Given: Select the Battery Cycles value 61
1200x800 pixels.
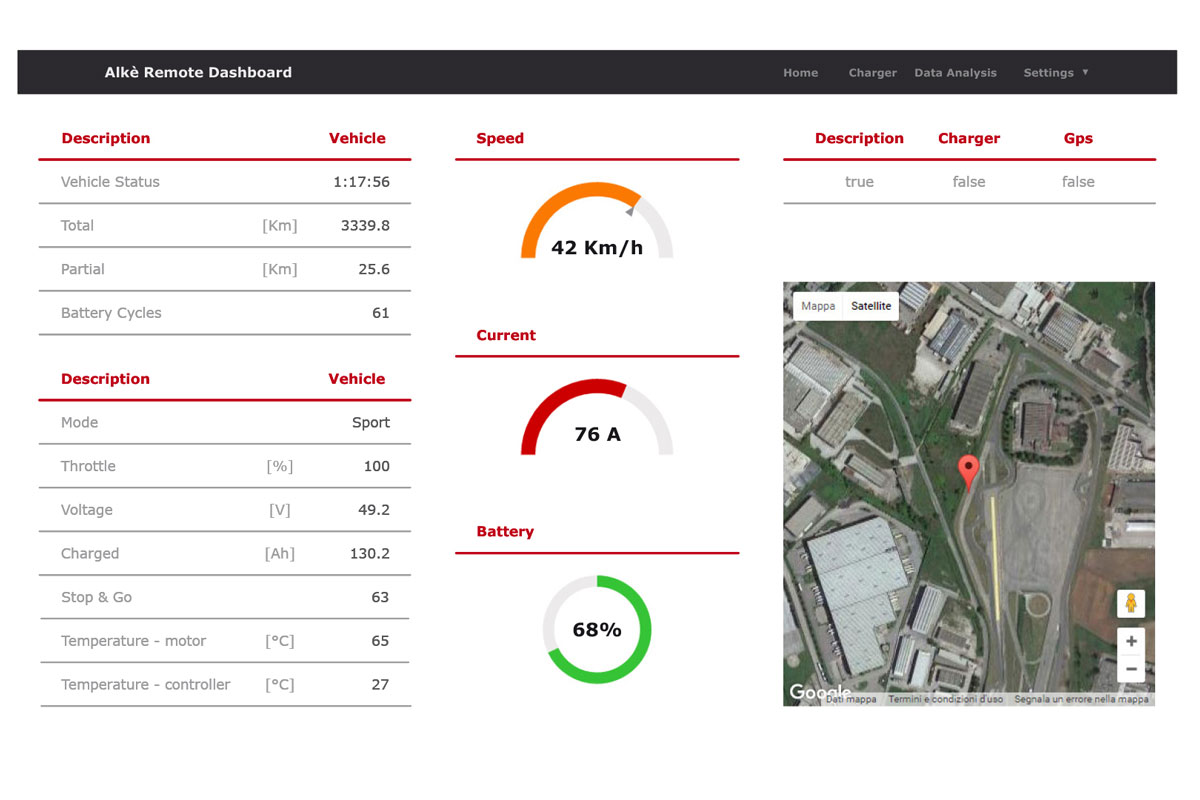Looking at the screenshot, I should (380, 313).
